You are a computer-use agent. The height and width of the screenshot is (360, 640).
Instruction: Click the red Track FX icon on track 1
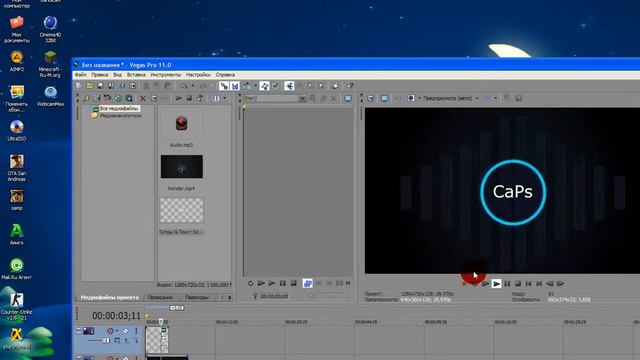click(110, 331)
